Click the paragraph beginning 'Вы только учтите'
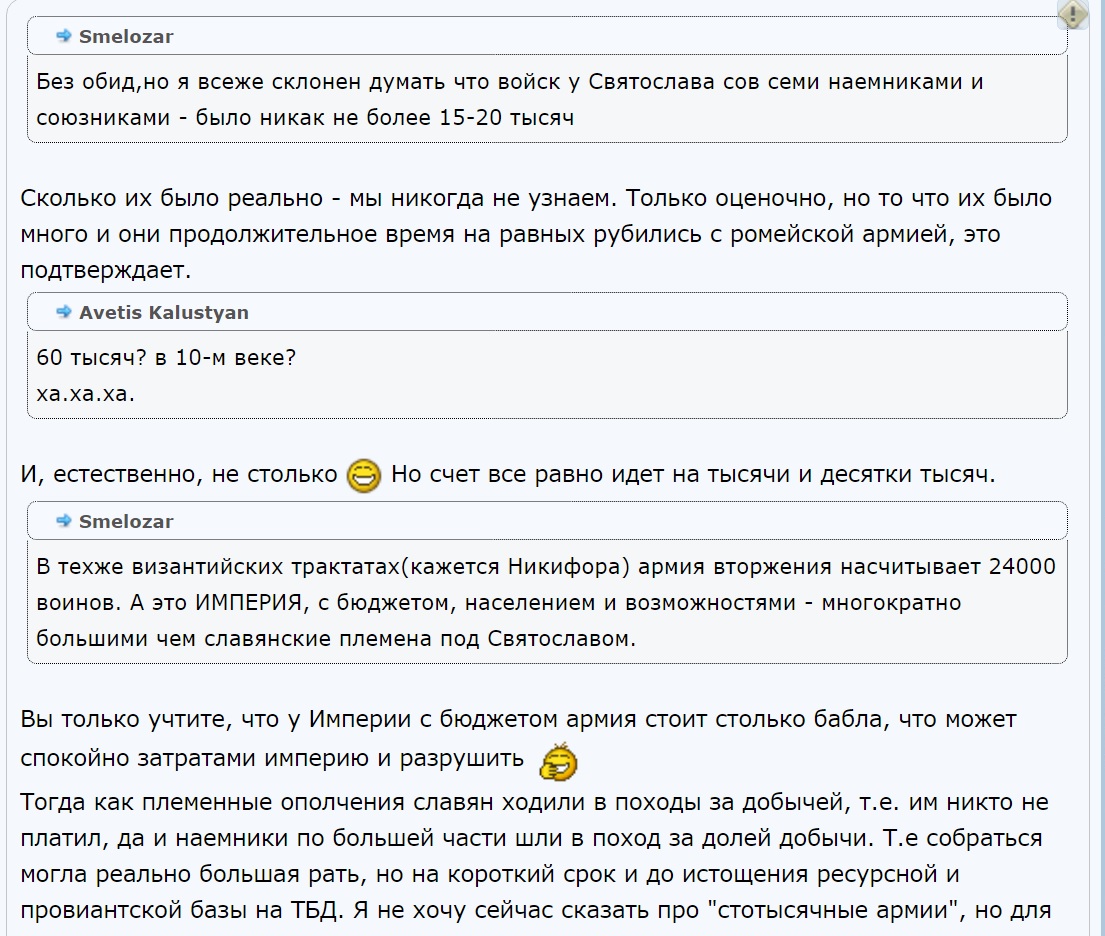 [519, 739]
